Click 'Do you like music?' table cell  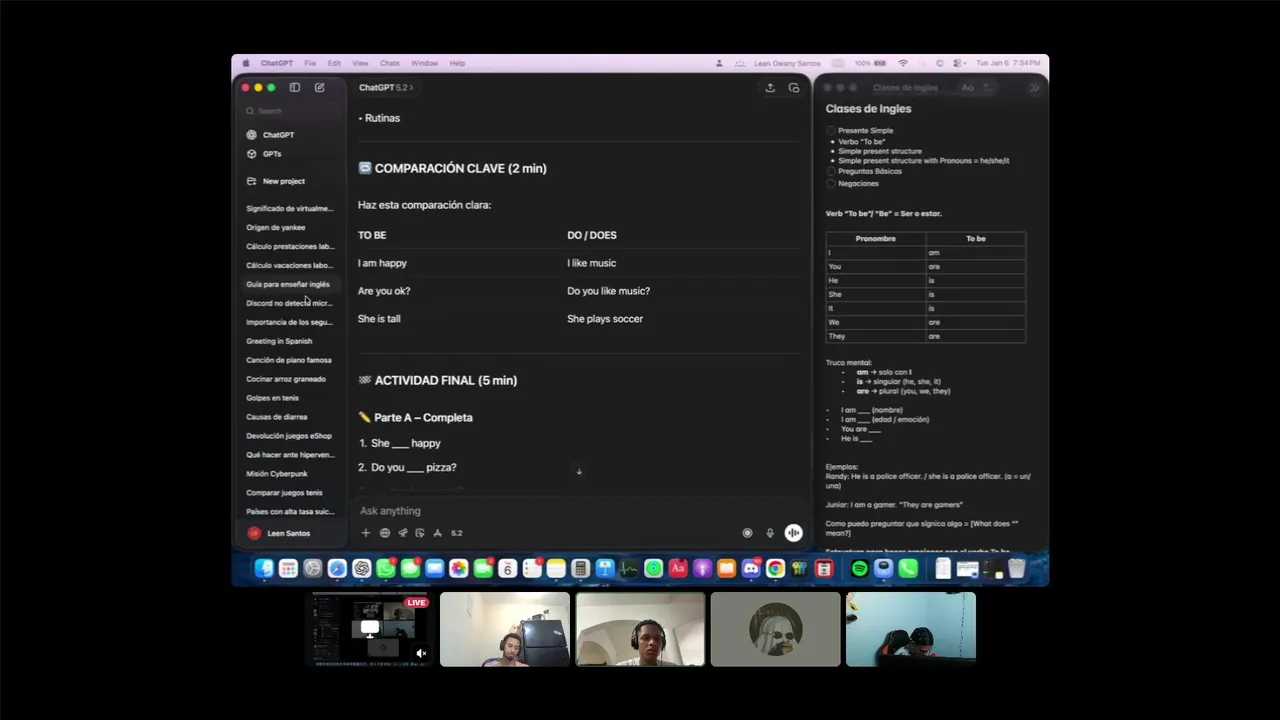click(x=608, y=291)
